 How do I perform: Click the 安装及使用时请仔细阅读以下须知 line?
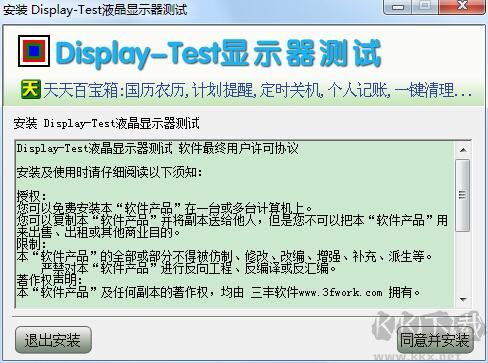(109, 172)
